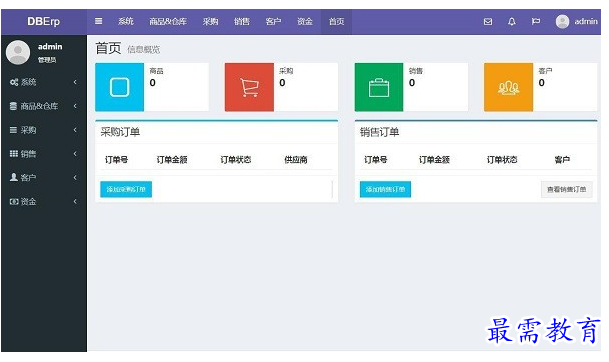Click the 客户 label in sidebar
Screen dimensions: 609x362
[x=28, y=178]
